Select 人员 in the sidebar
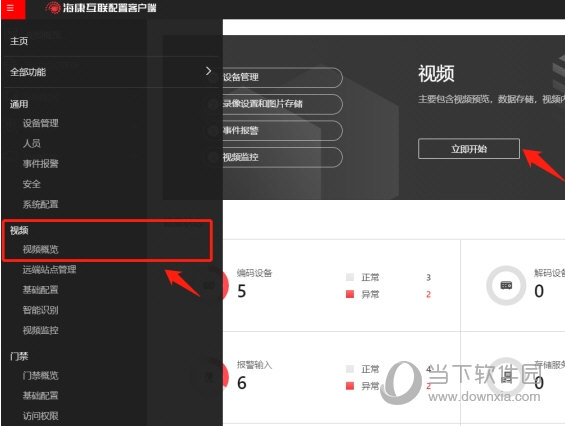This screenshot has width=565, height=426. 32,143
